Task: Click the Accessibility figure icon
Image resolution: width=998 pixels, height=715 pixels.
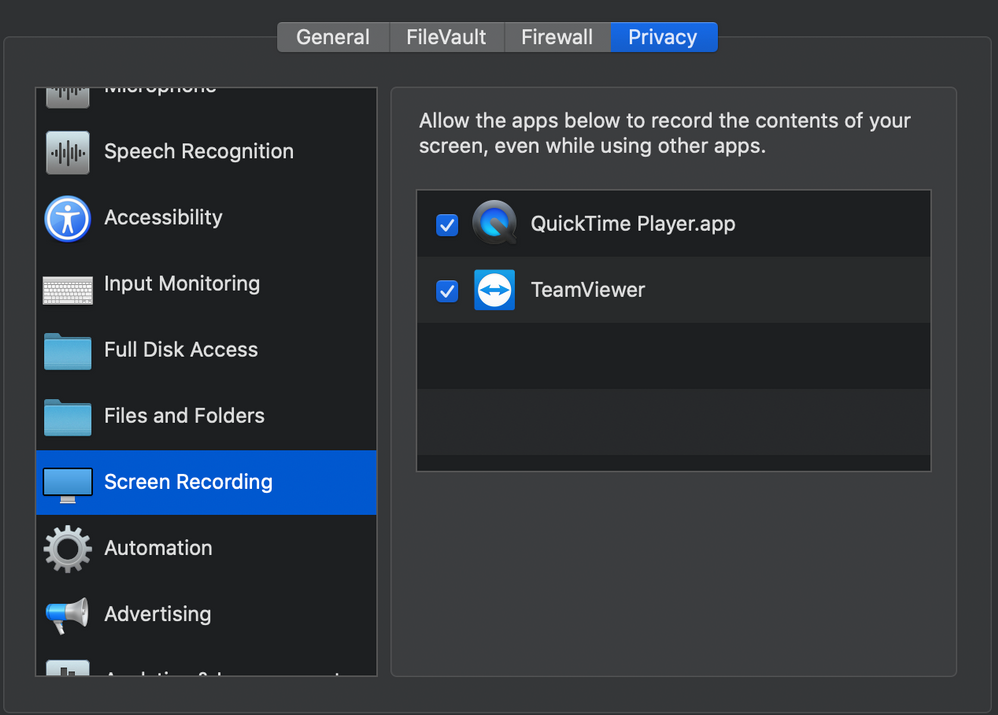Action: pos(67,219)
